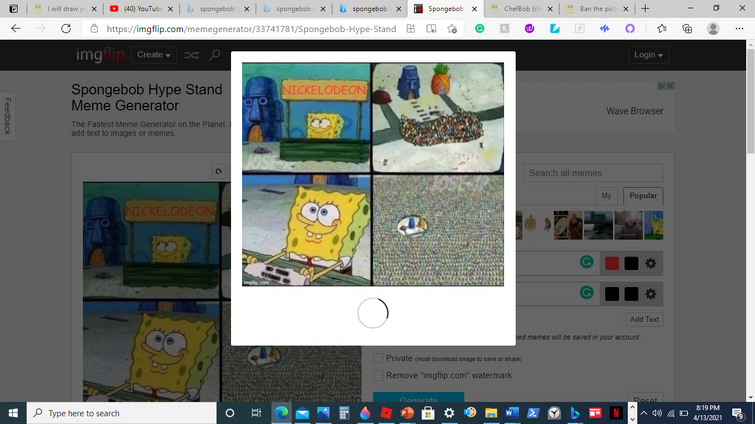
Task: Open Roblox from the taskbar
Action: (386, 413)
